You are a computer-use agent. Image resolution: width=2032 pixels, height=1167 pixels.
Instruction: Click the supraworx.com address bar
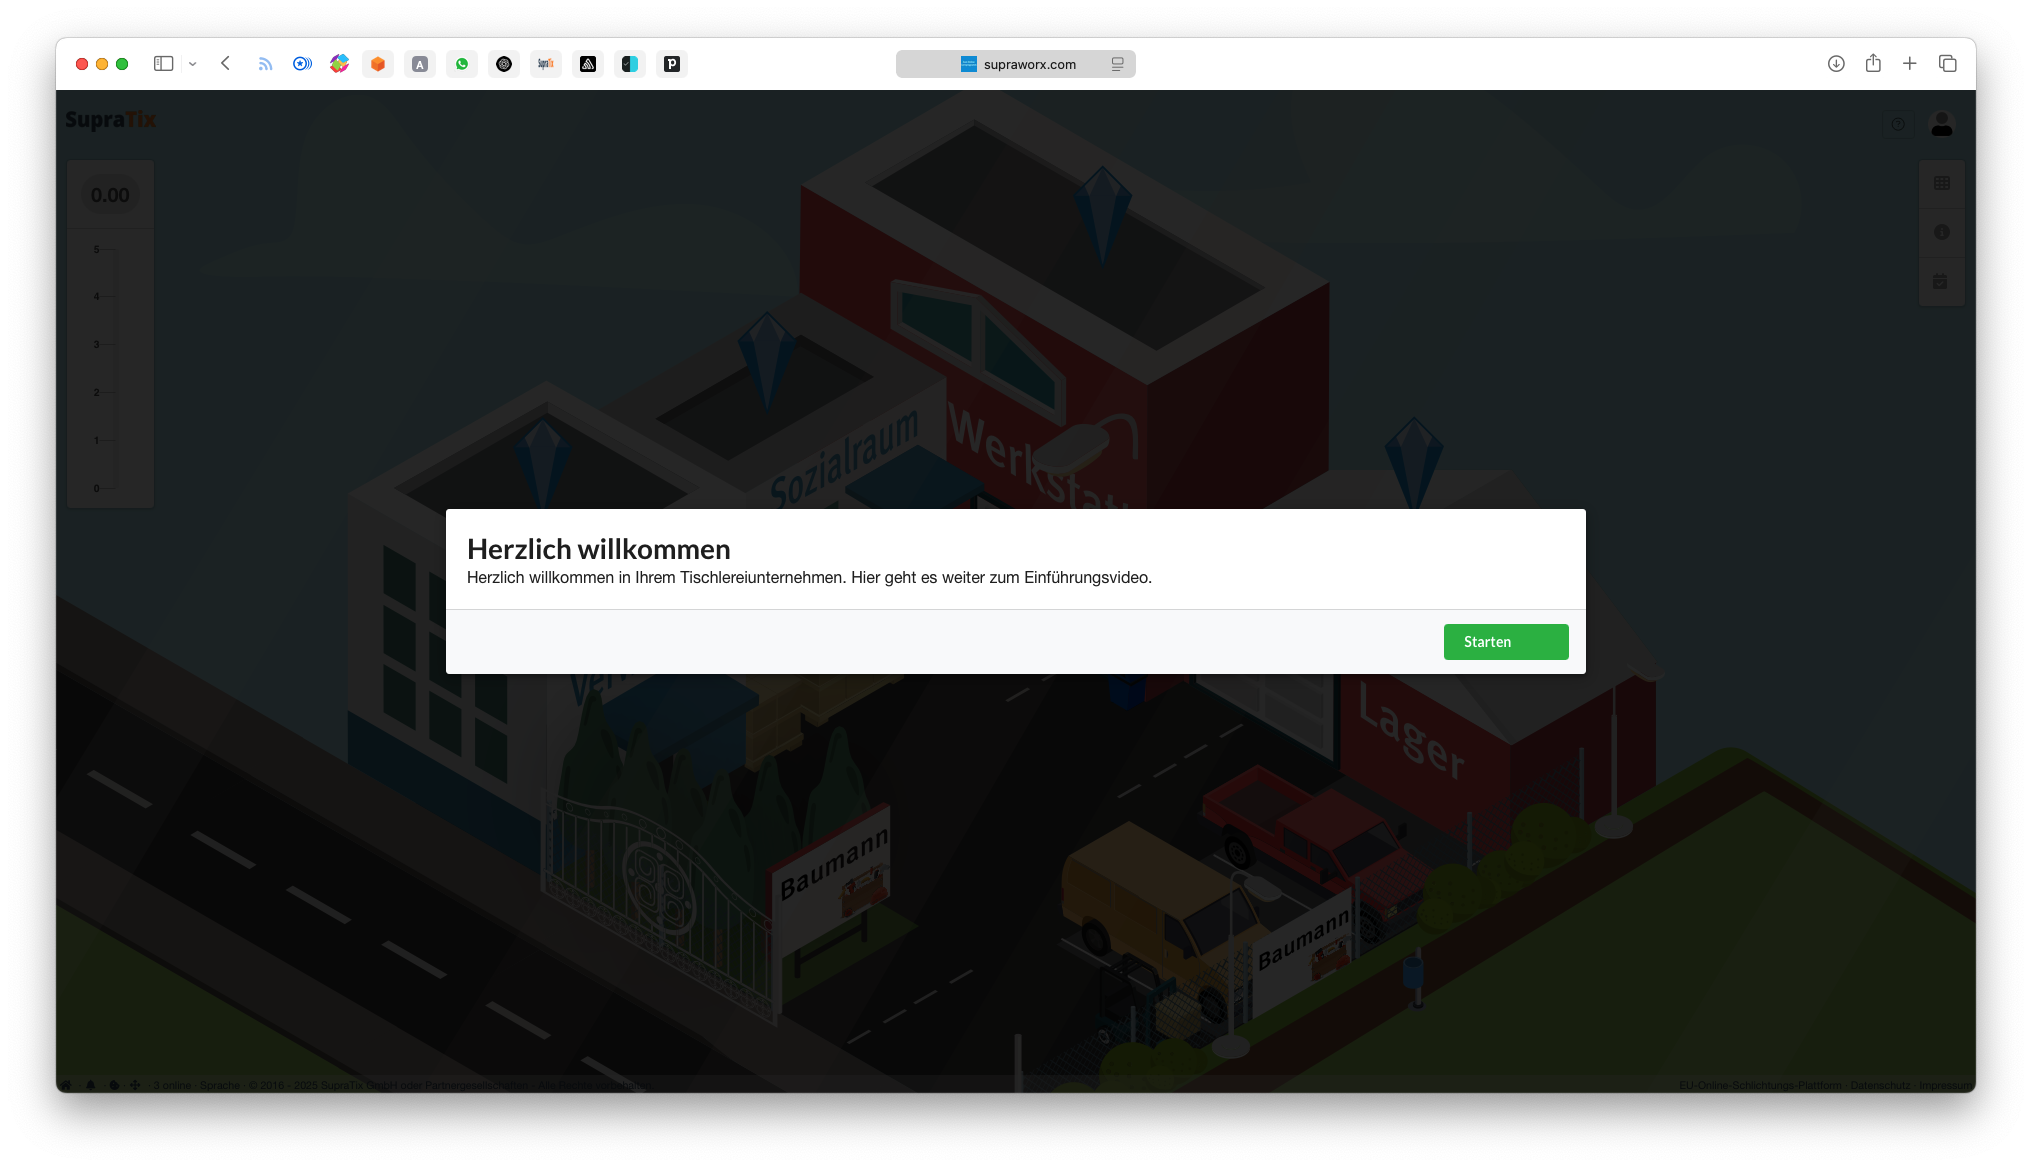[x=1029, y=64]
